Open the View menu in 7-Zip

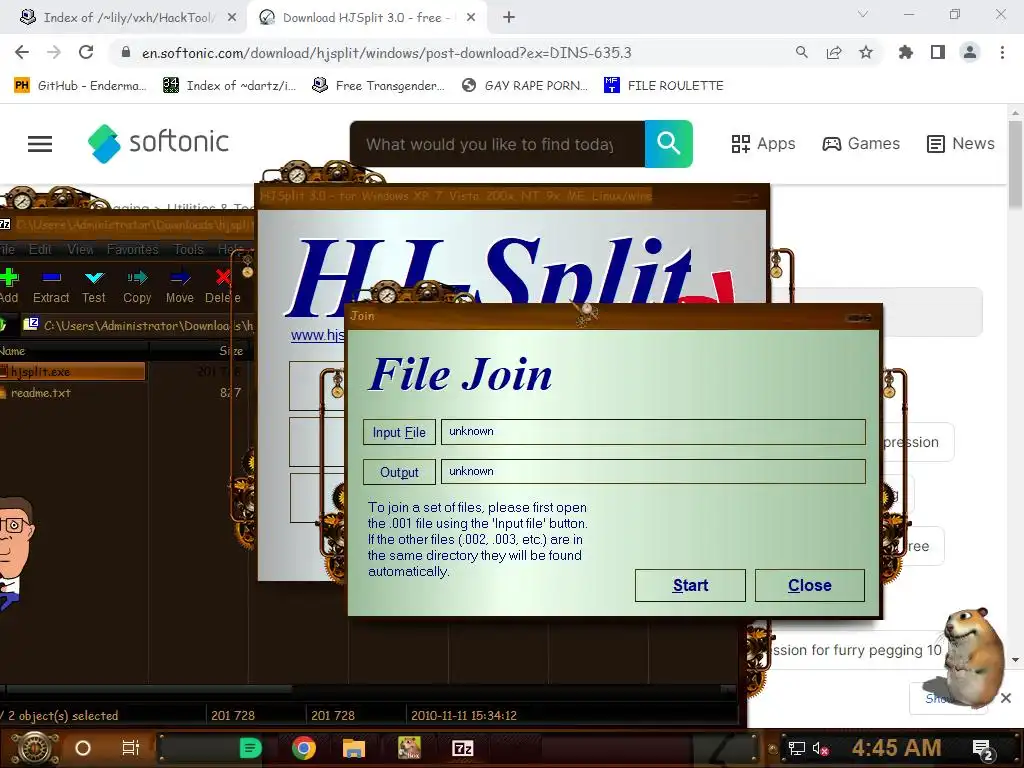pos(80,249)
